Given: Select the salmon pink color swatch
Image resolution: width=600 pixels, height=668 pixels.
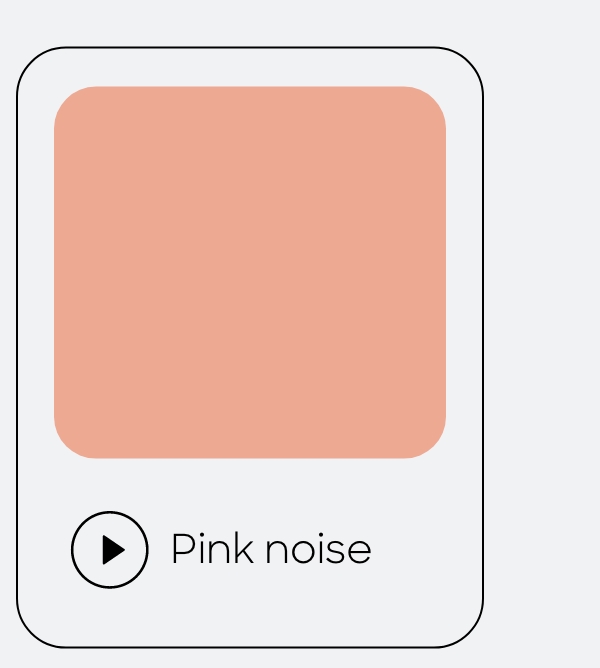Looking at the screenshot, I should [250, 272].
